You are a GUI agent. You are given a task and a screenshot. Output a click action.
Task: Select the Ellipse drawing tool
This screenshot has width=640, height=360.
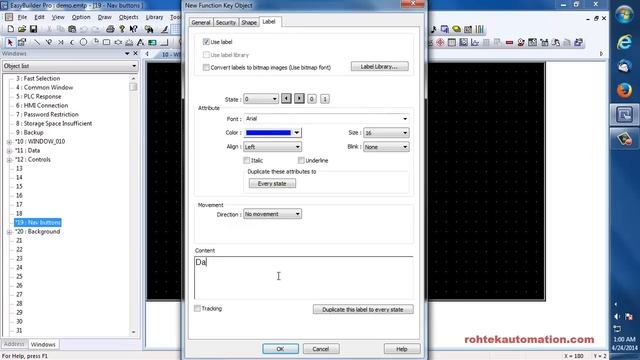(x=83, y=42)
